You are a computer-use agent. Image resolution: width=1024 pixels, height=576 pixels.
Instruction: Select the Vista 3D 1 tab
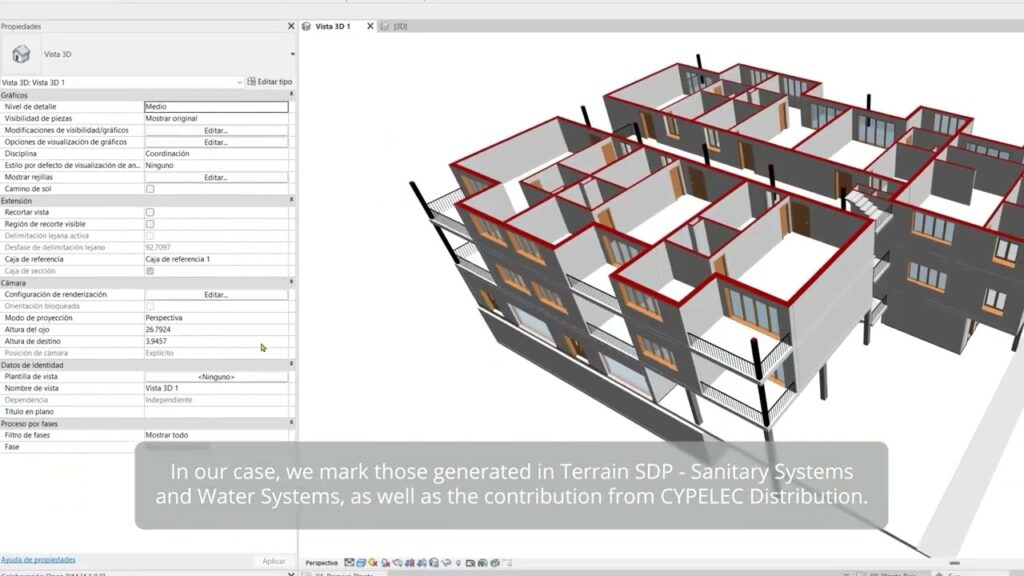point(333,26)
